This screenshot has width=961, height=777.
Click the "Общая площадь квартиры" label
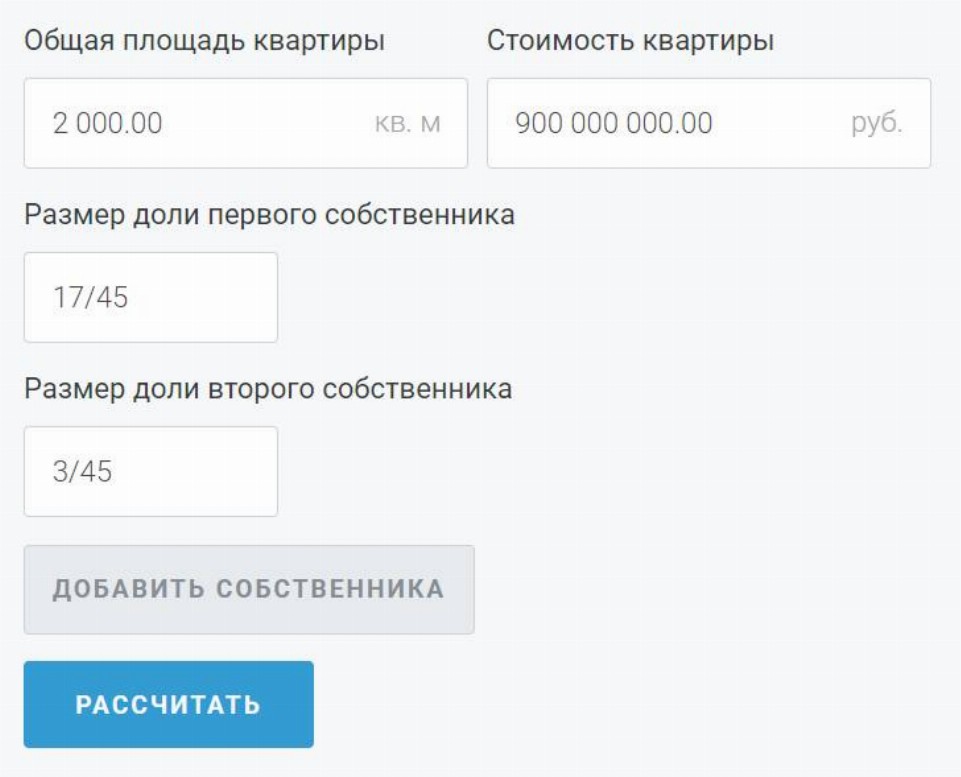pos(205,41)
